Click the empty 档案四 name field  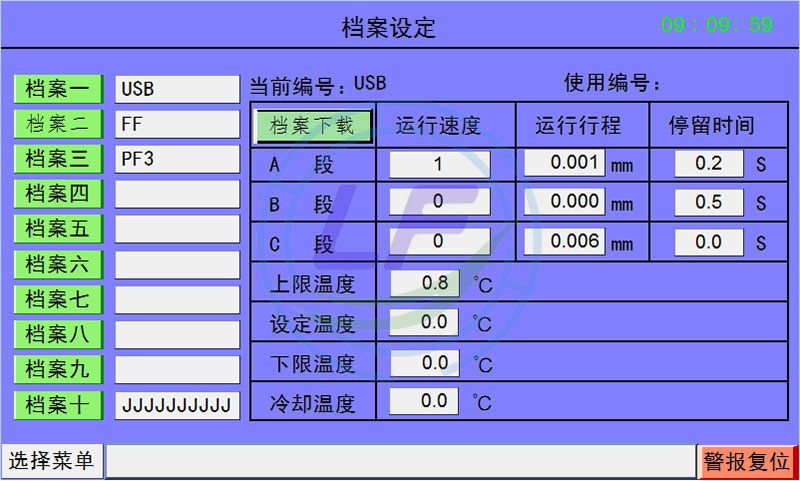177,194
